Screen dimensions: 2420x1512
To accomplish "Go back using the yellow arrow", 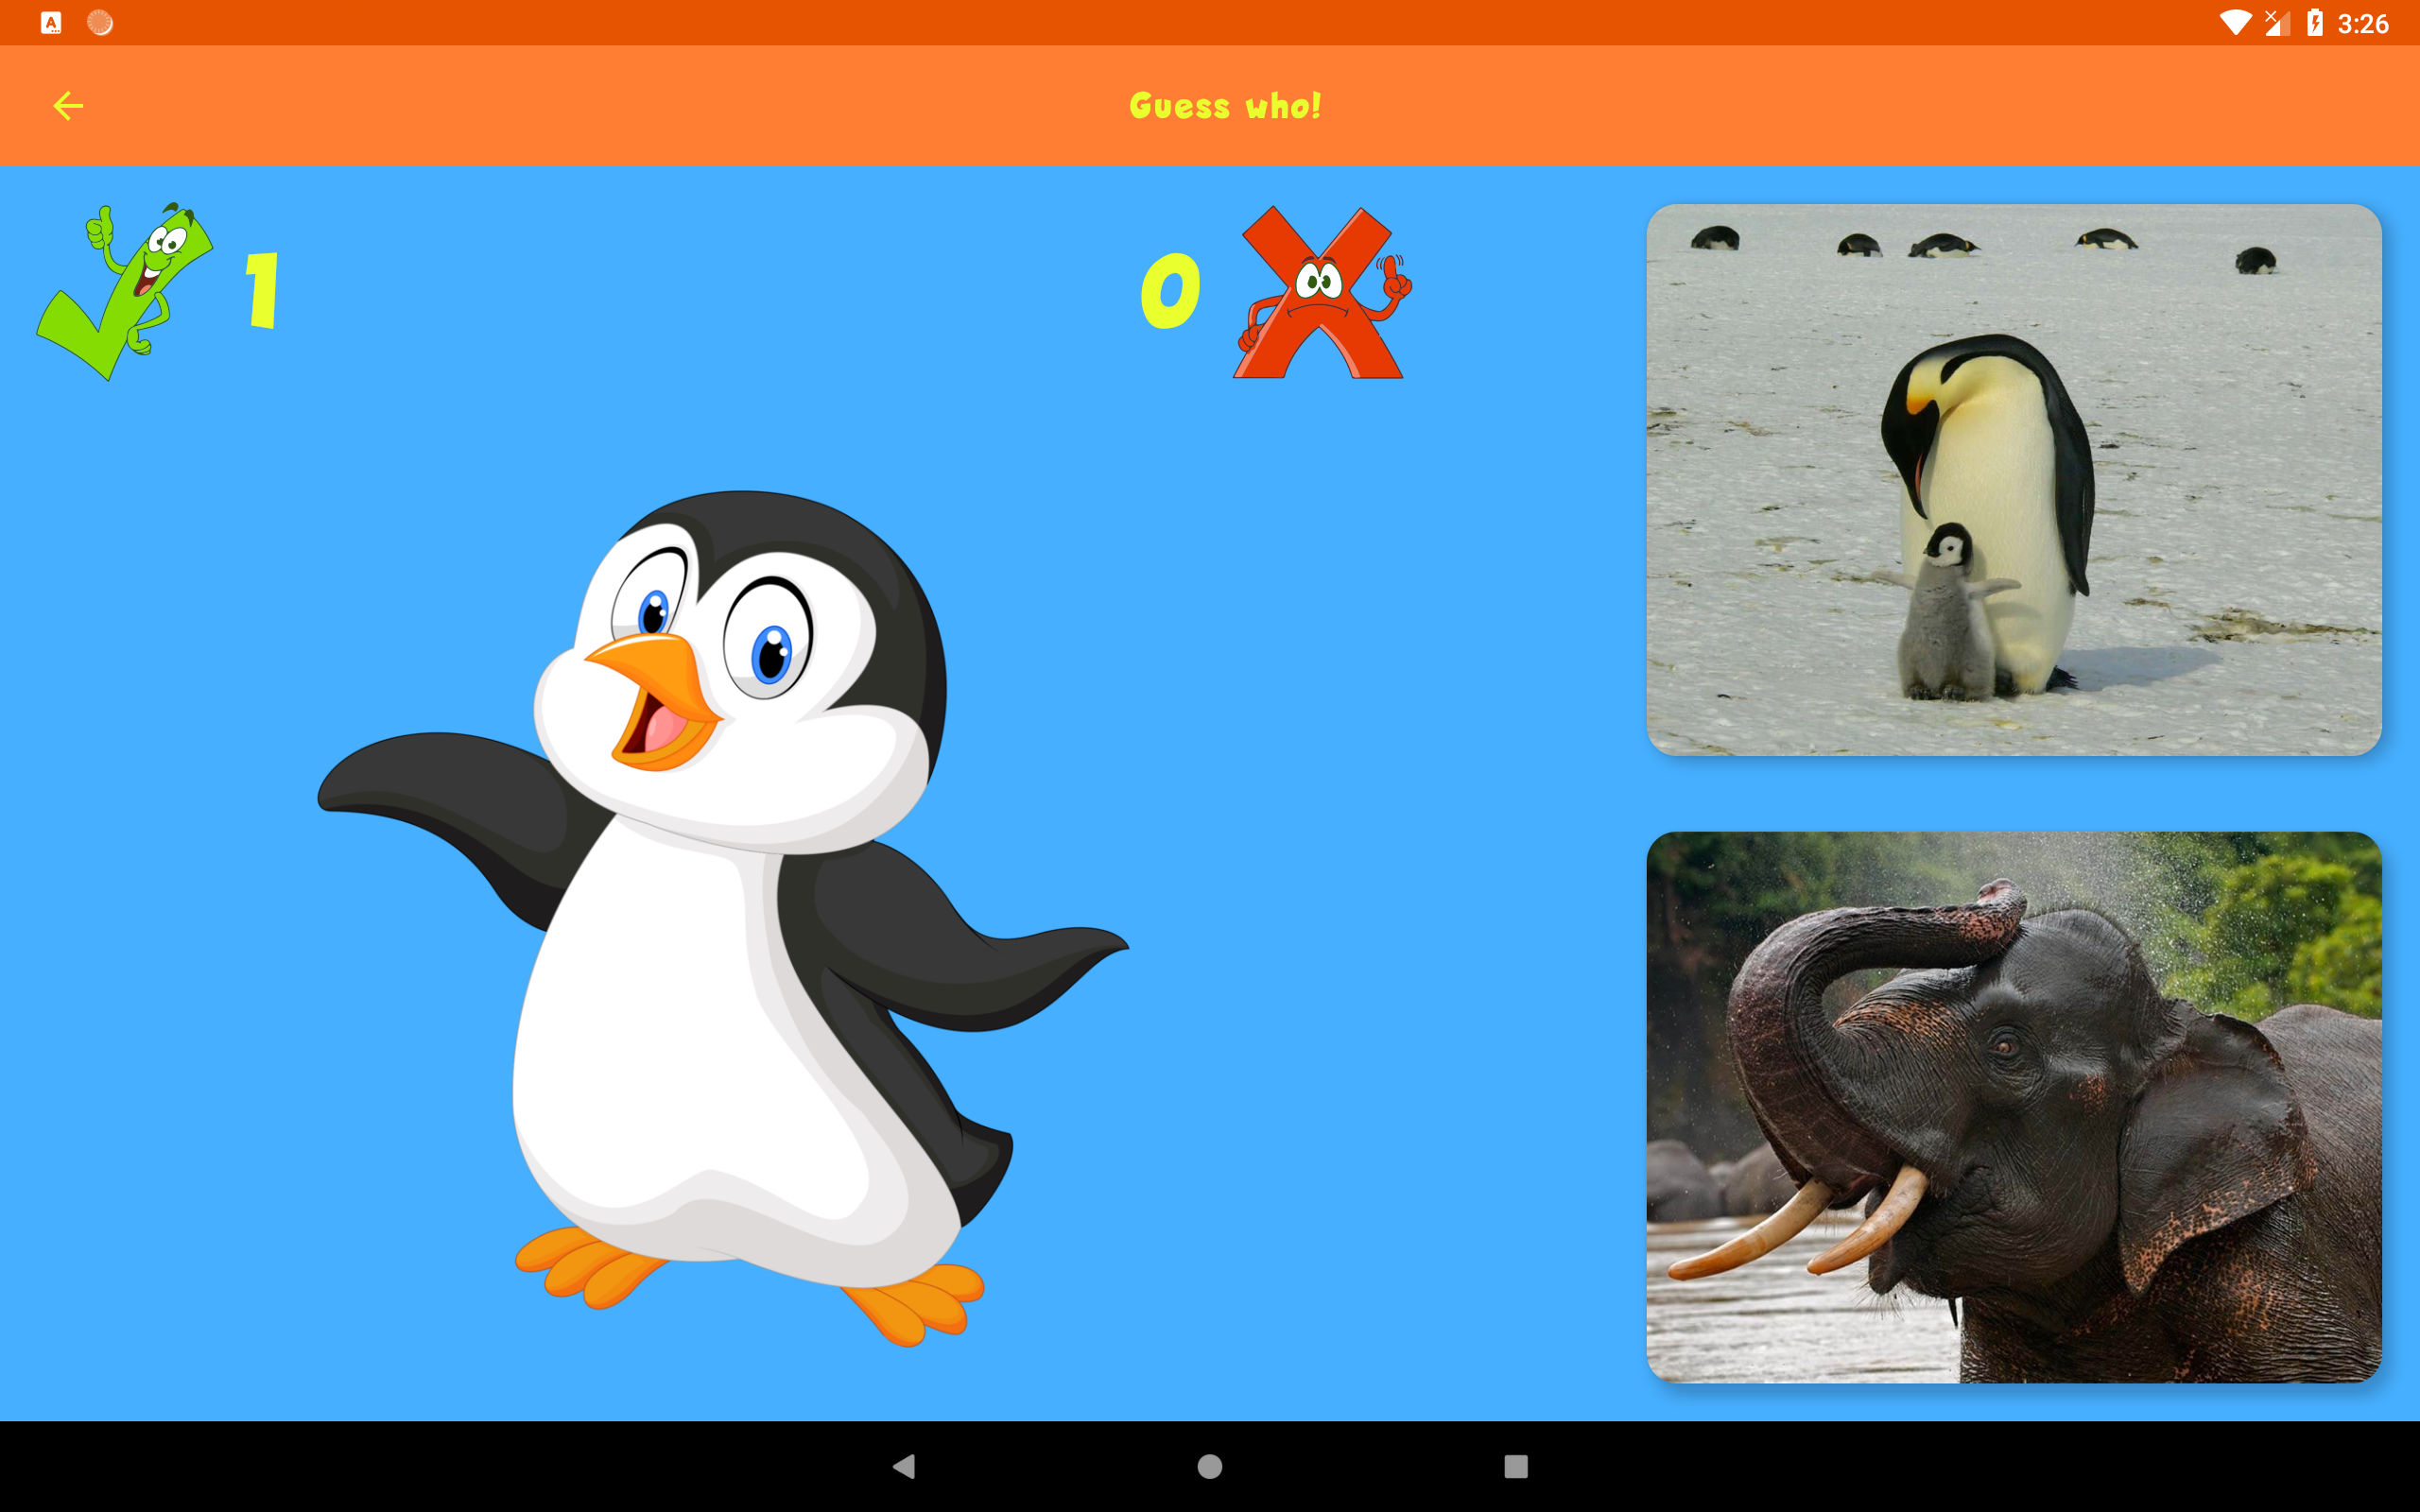I will point(68,105).
